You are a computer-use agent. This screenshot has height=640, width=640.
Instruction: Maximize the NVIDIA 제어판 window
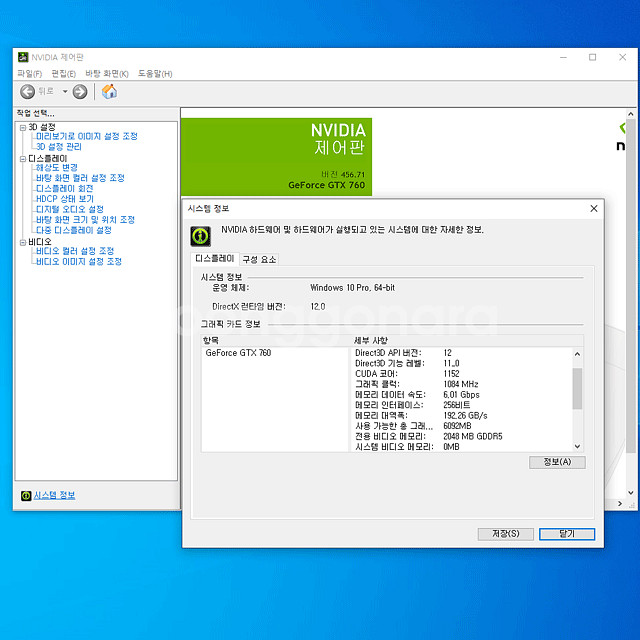592,58
